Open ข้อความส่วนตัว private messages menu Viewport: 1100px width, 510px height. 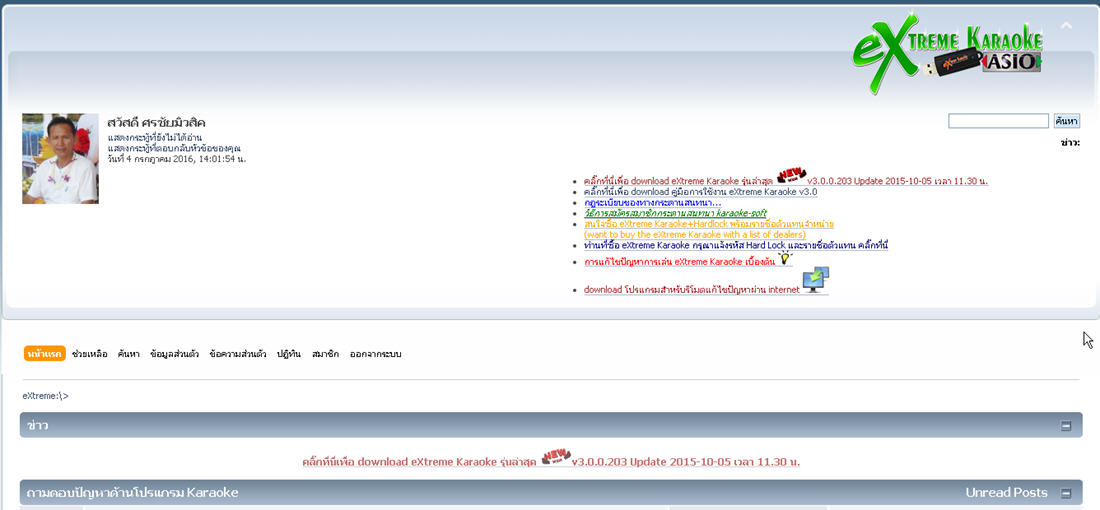click(x=237, y=354)
